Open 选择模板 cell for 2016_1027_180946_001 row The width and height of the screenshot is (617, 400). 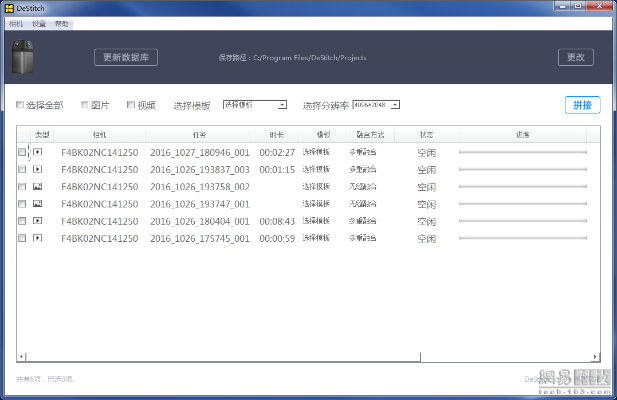pos(316,153)
